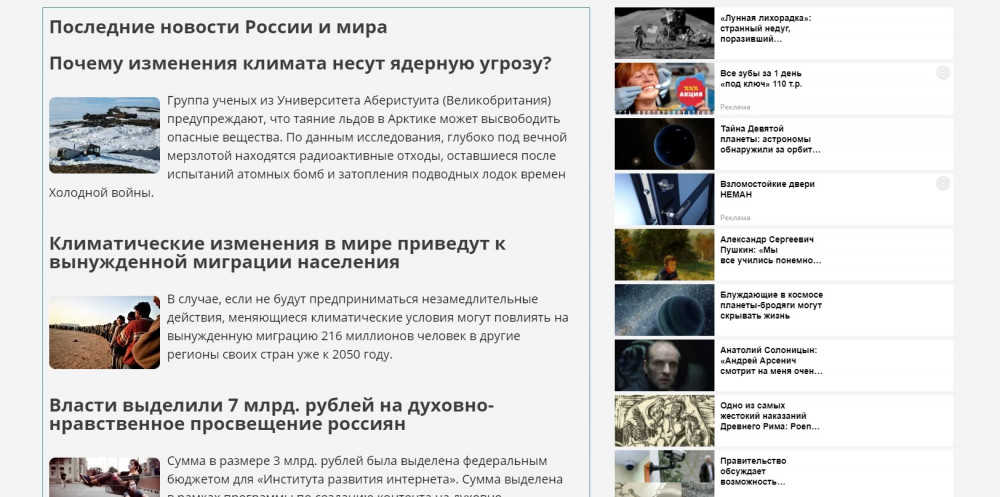Screen dimensions: 1000x497
Task: Open headline about forced population migration
Action: (x=277, y=253)
